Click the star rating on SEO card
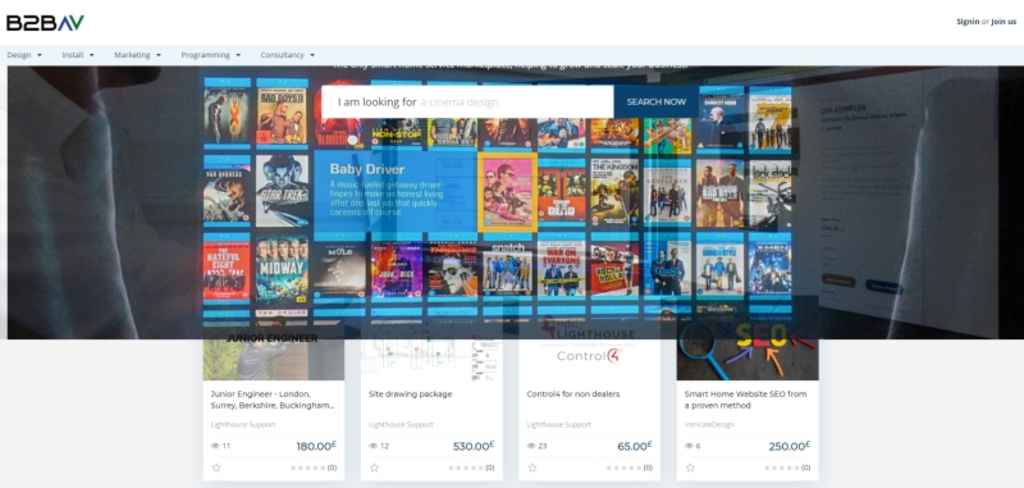 tap(782, 468)
